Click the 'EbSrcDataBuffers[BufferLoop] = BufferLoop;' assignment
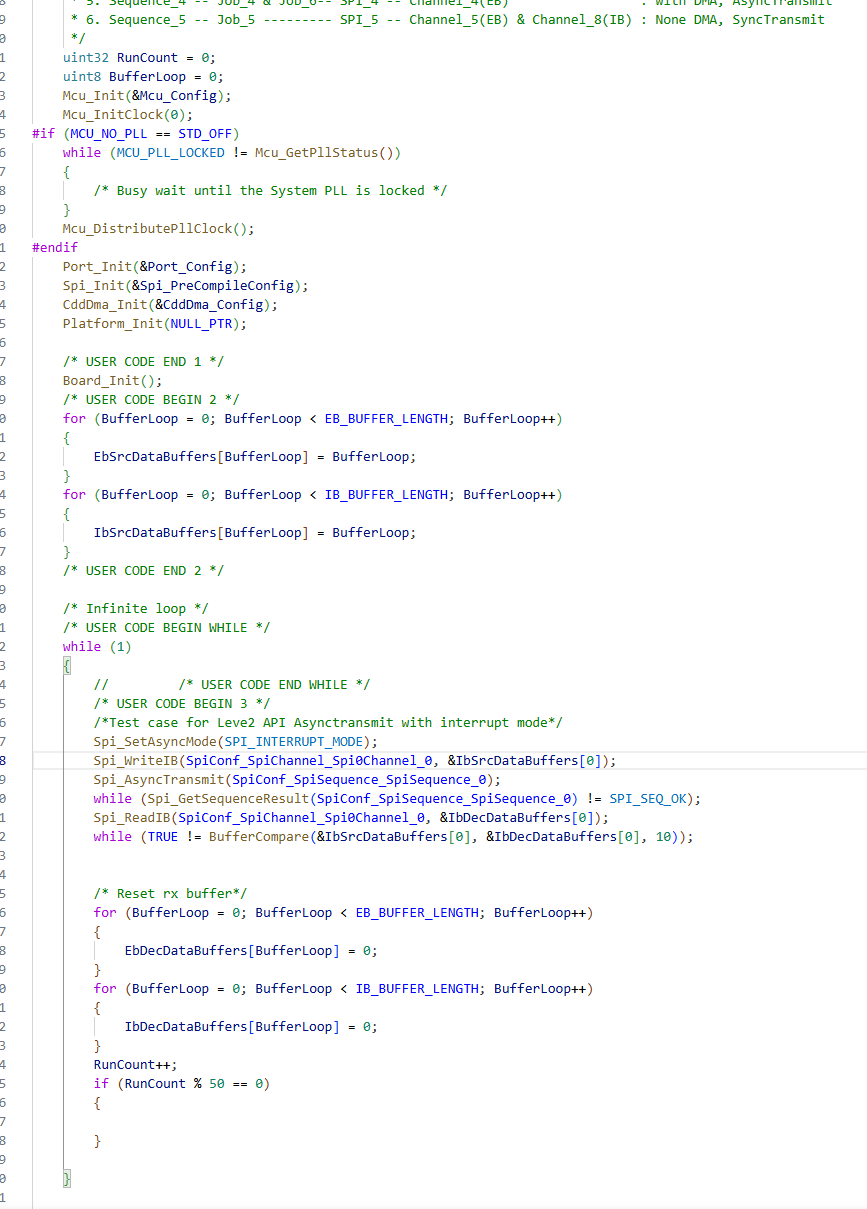 [x=255, y=456]
